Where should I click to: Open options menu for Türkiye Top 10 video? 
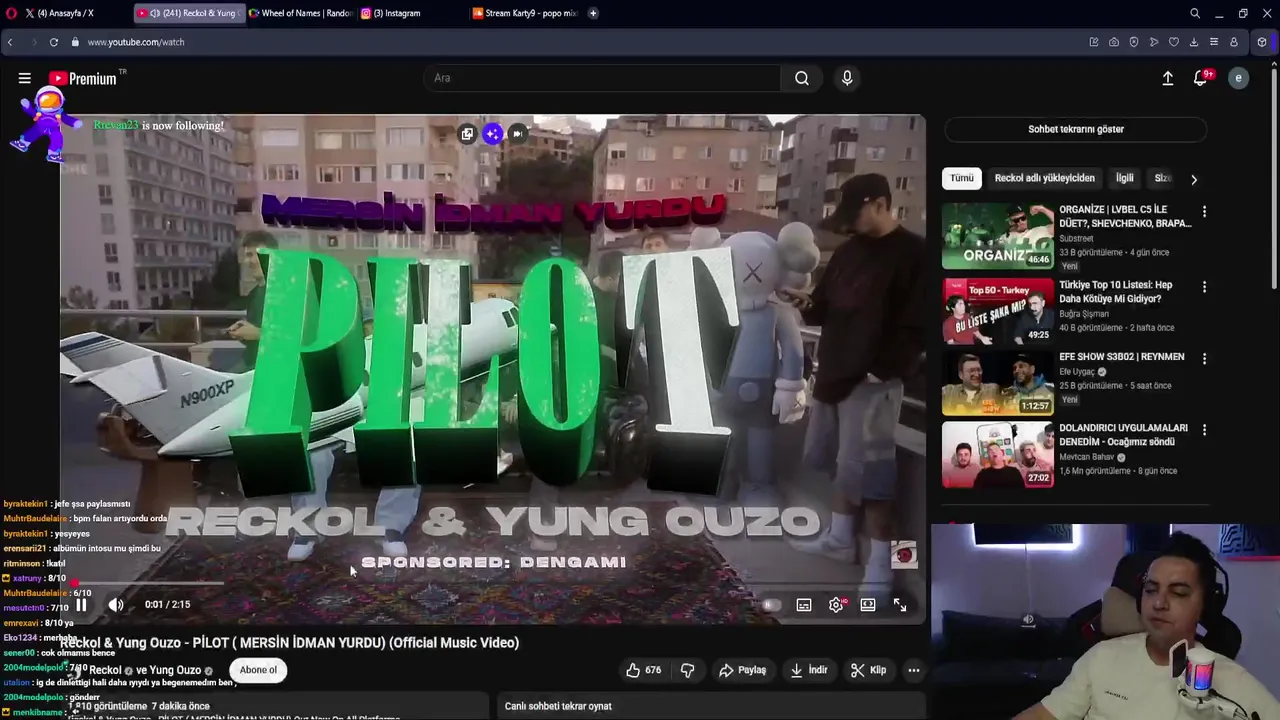[x=1204, y=287]
